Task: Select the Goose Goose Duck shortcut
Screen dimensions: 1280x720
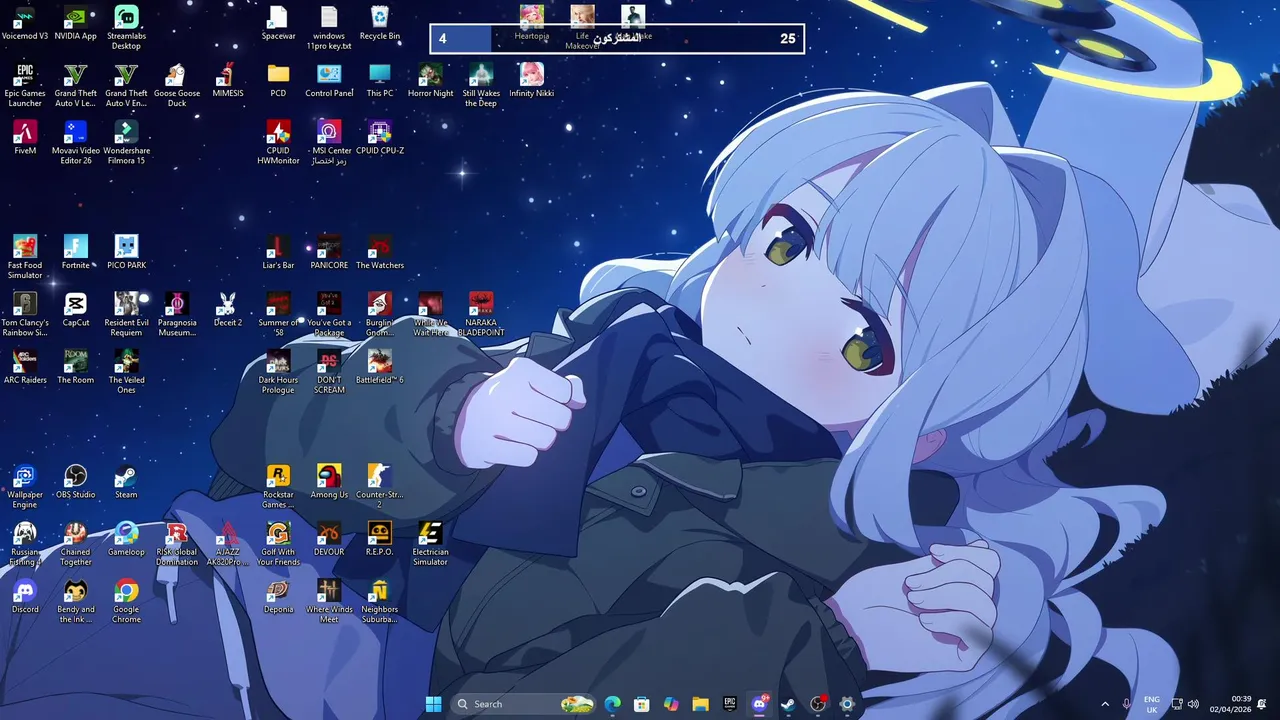Action: 177,86
